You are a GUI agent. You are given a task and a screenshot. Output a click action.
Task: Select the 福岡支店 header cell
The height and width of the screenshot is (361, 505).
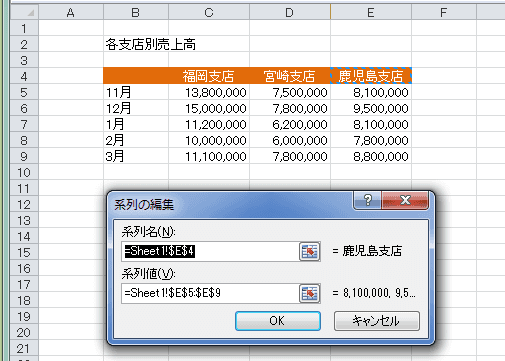click(x=209, y=76)
